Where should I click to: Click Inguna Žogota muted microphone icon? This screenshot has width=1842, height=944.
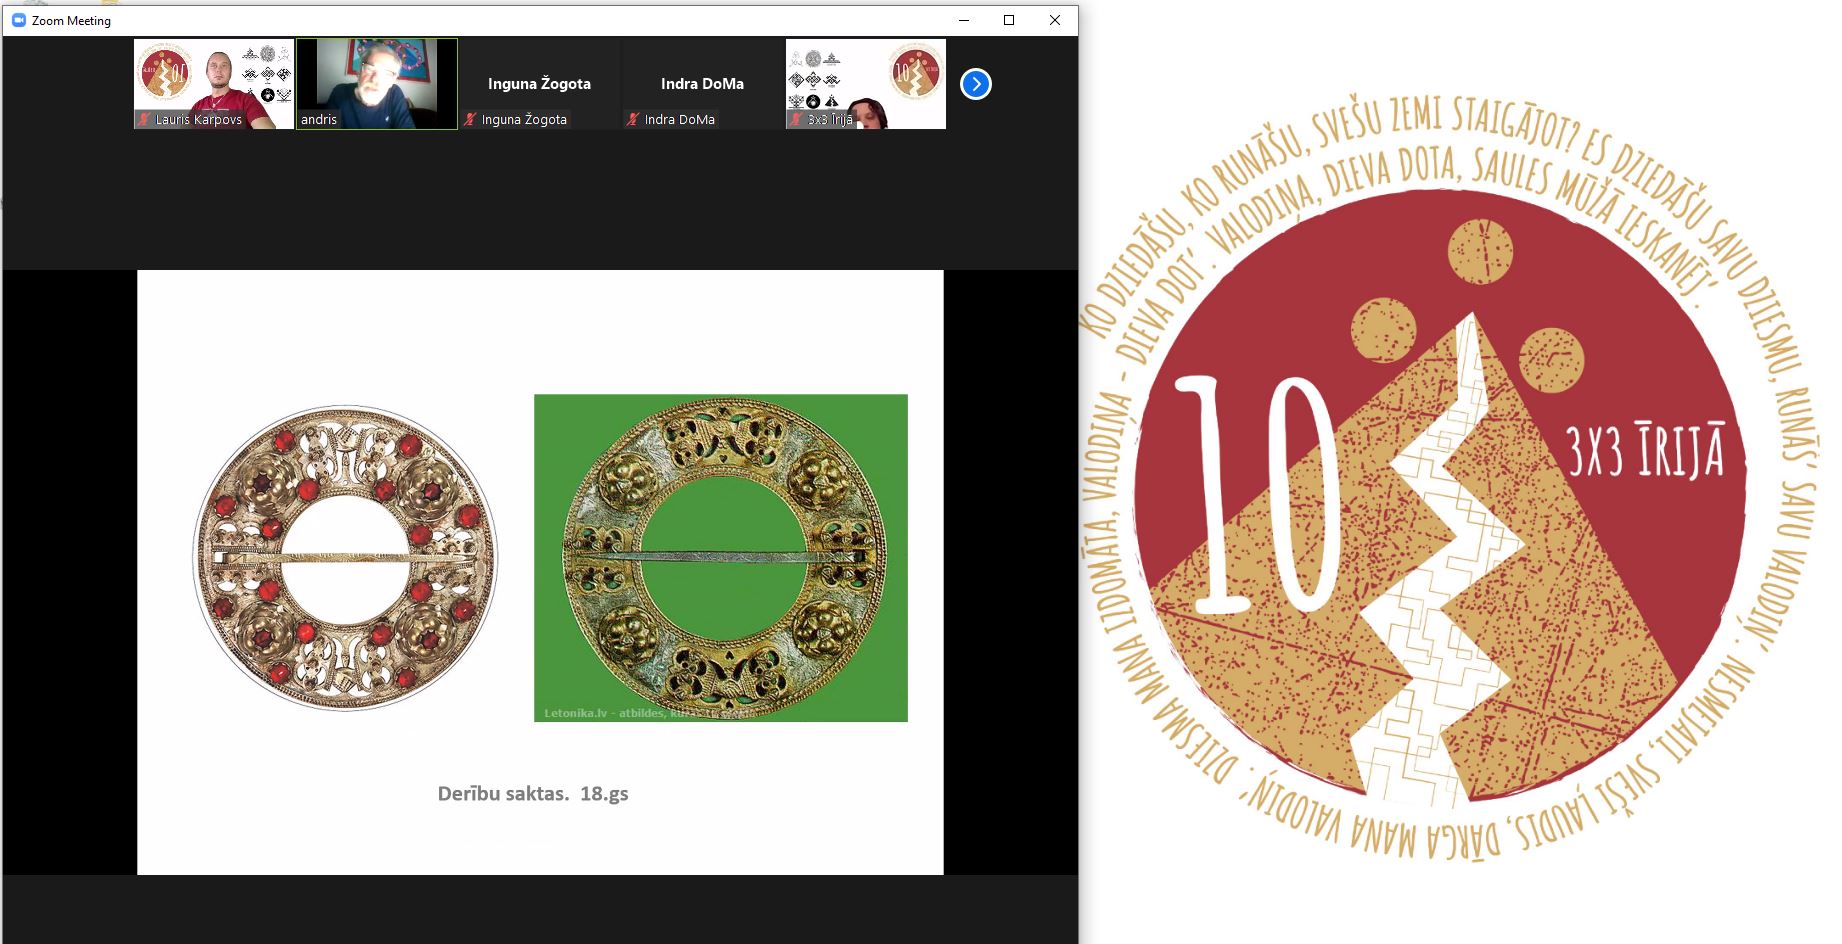click(470, 119)
